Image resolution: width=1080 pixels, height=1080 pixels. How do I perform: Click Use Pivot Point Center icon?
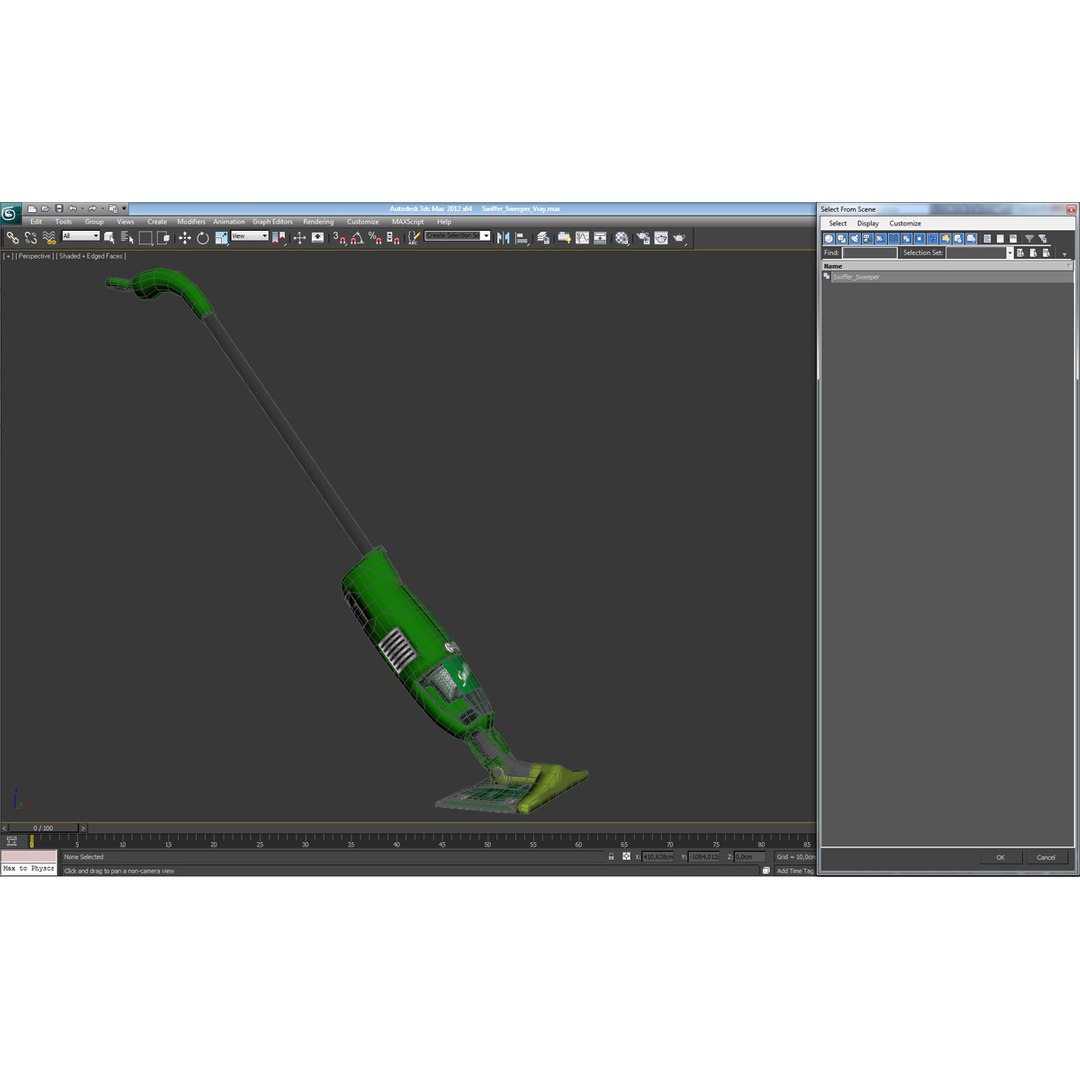click(278, 238)
